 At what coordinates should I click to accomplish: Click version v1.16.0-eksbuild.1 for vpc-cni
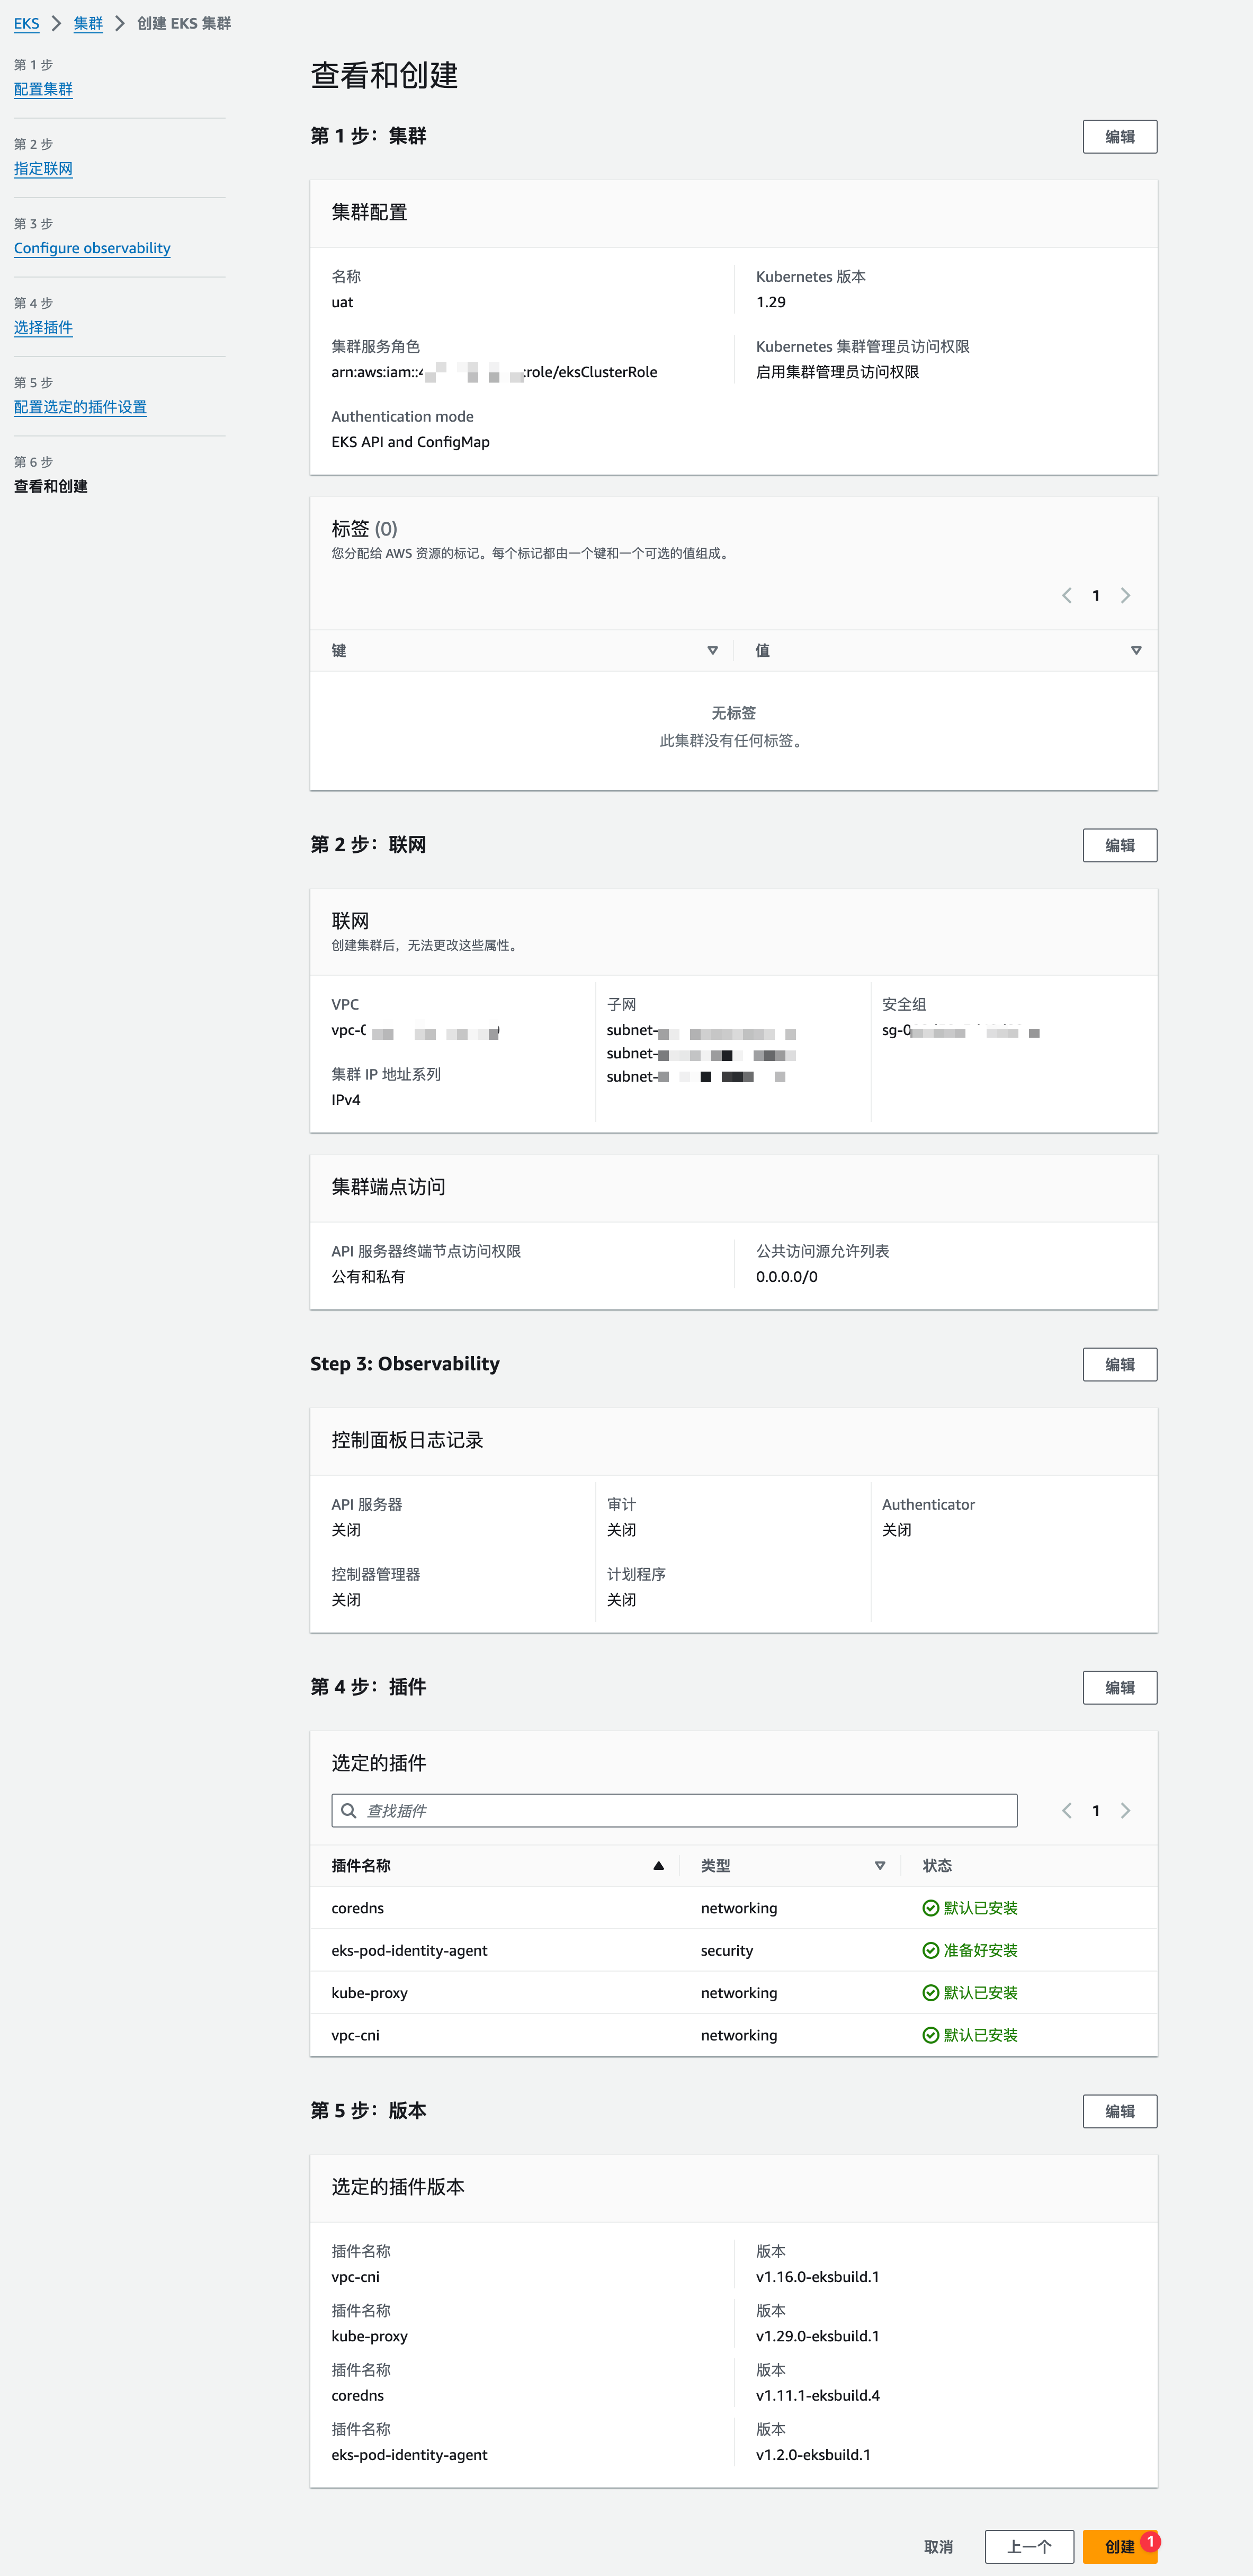[818, 2277]
